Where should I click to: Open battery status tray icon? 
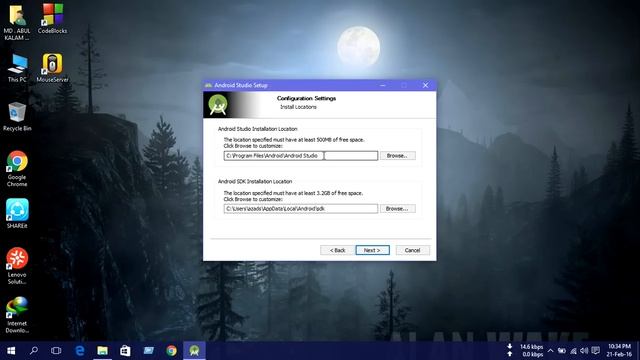[562, 351]
